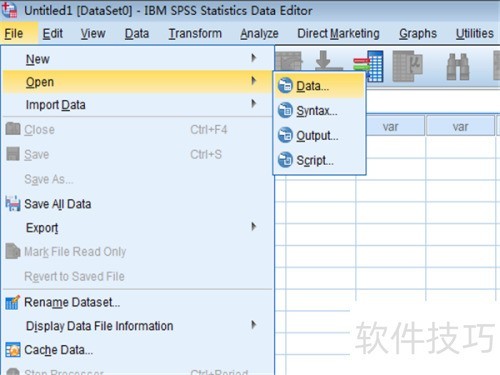Open the View menu
This screenshot has width=500, height=375.
tap(93, 33)
